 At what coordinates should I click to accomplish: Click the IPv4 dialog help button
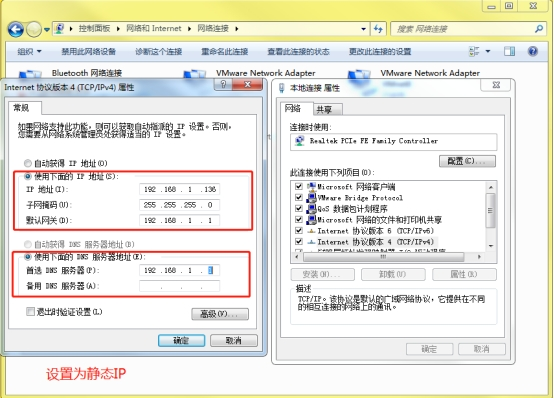(223, 84)
